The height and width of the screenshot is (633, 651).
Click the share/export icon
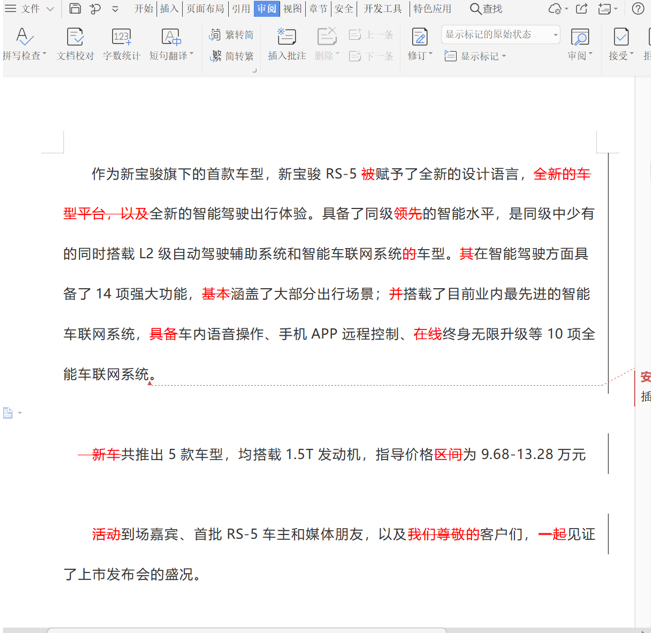[x=582, y=9]
